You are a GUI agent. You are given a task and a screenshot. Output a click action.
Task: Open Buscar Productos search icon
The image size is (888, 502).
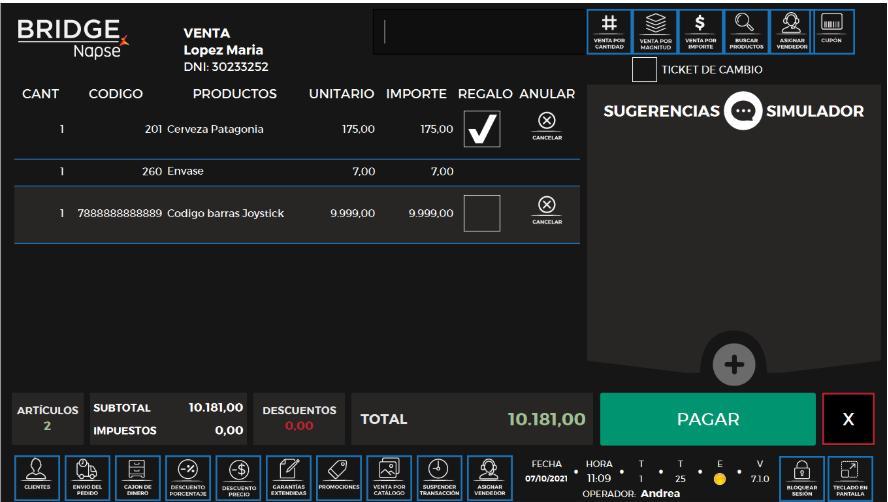(746, 32)
